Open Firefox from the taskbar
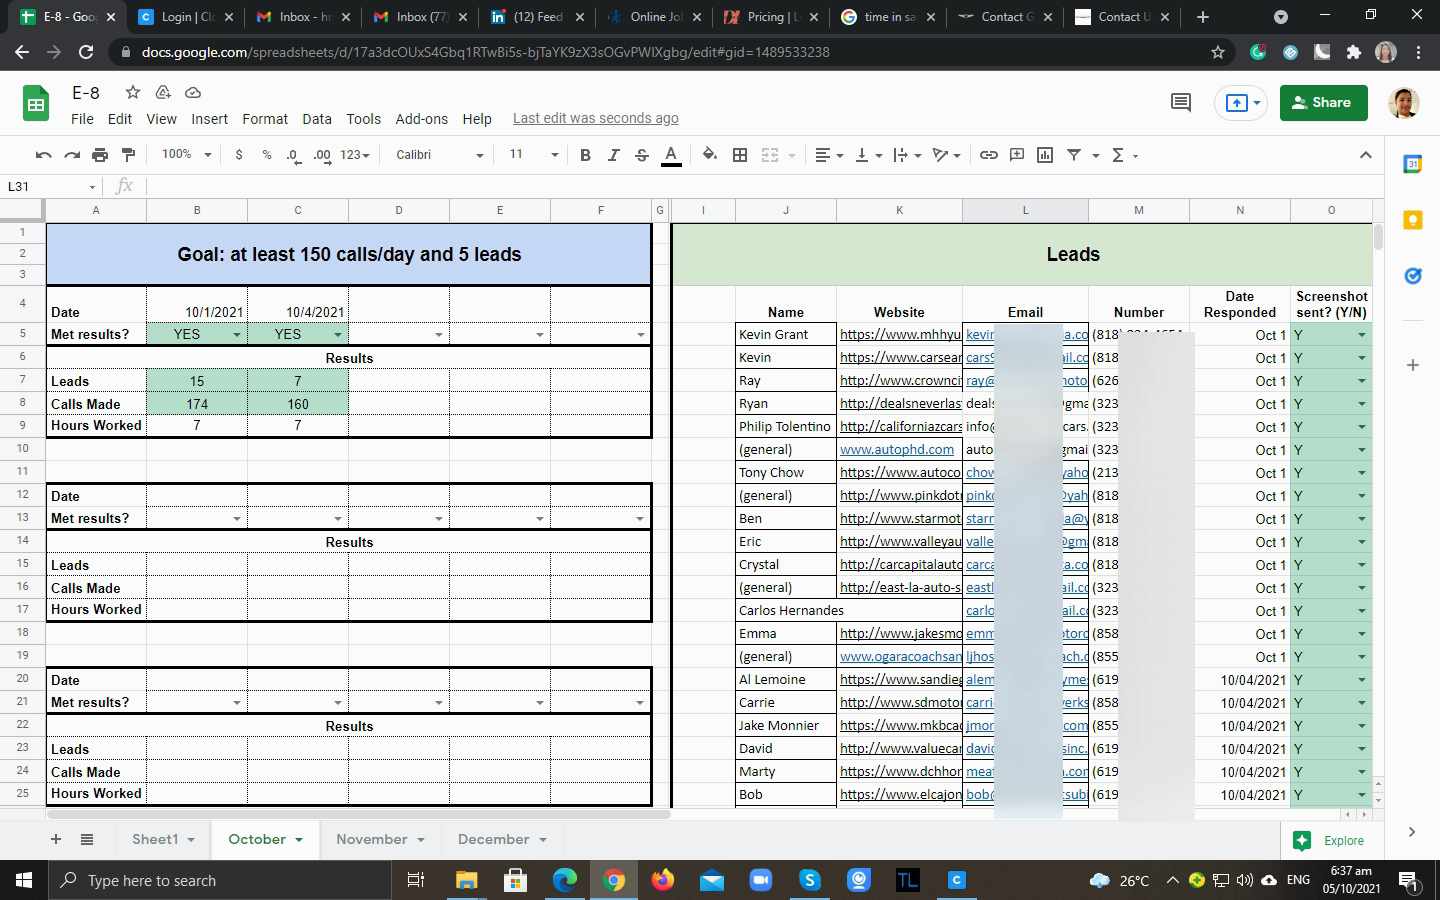 [662, 880]
